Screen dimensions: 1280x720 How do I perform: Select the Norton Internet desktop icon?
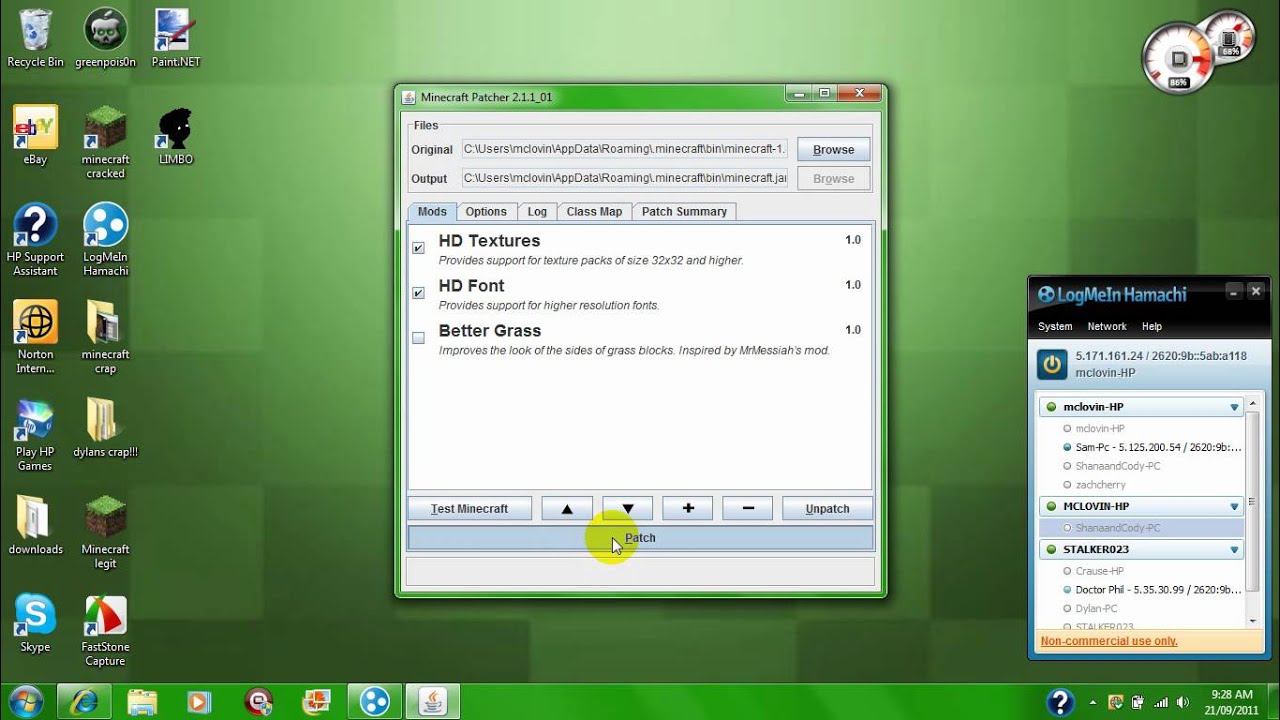tap(35, 338)
